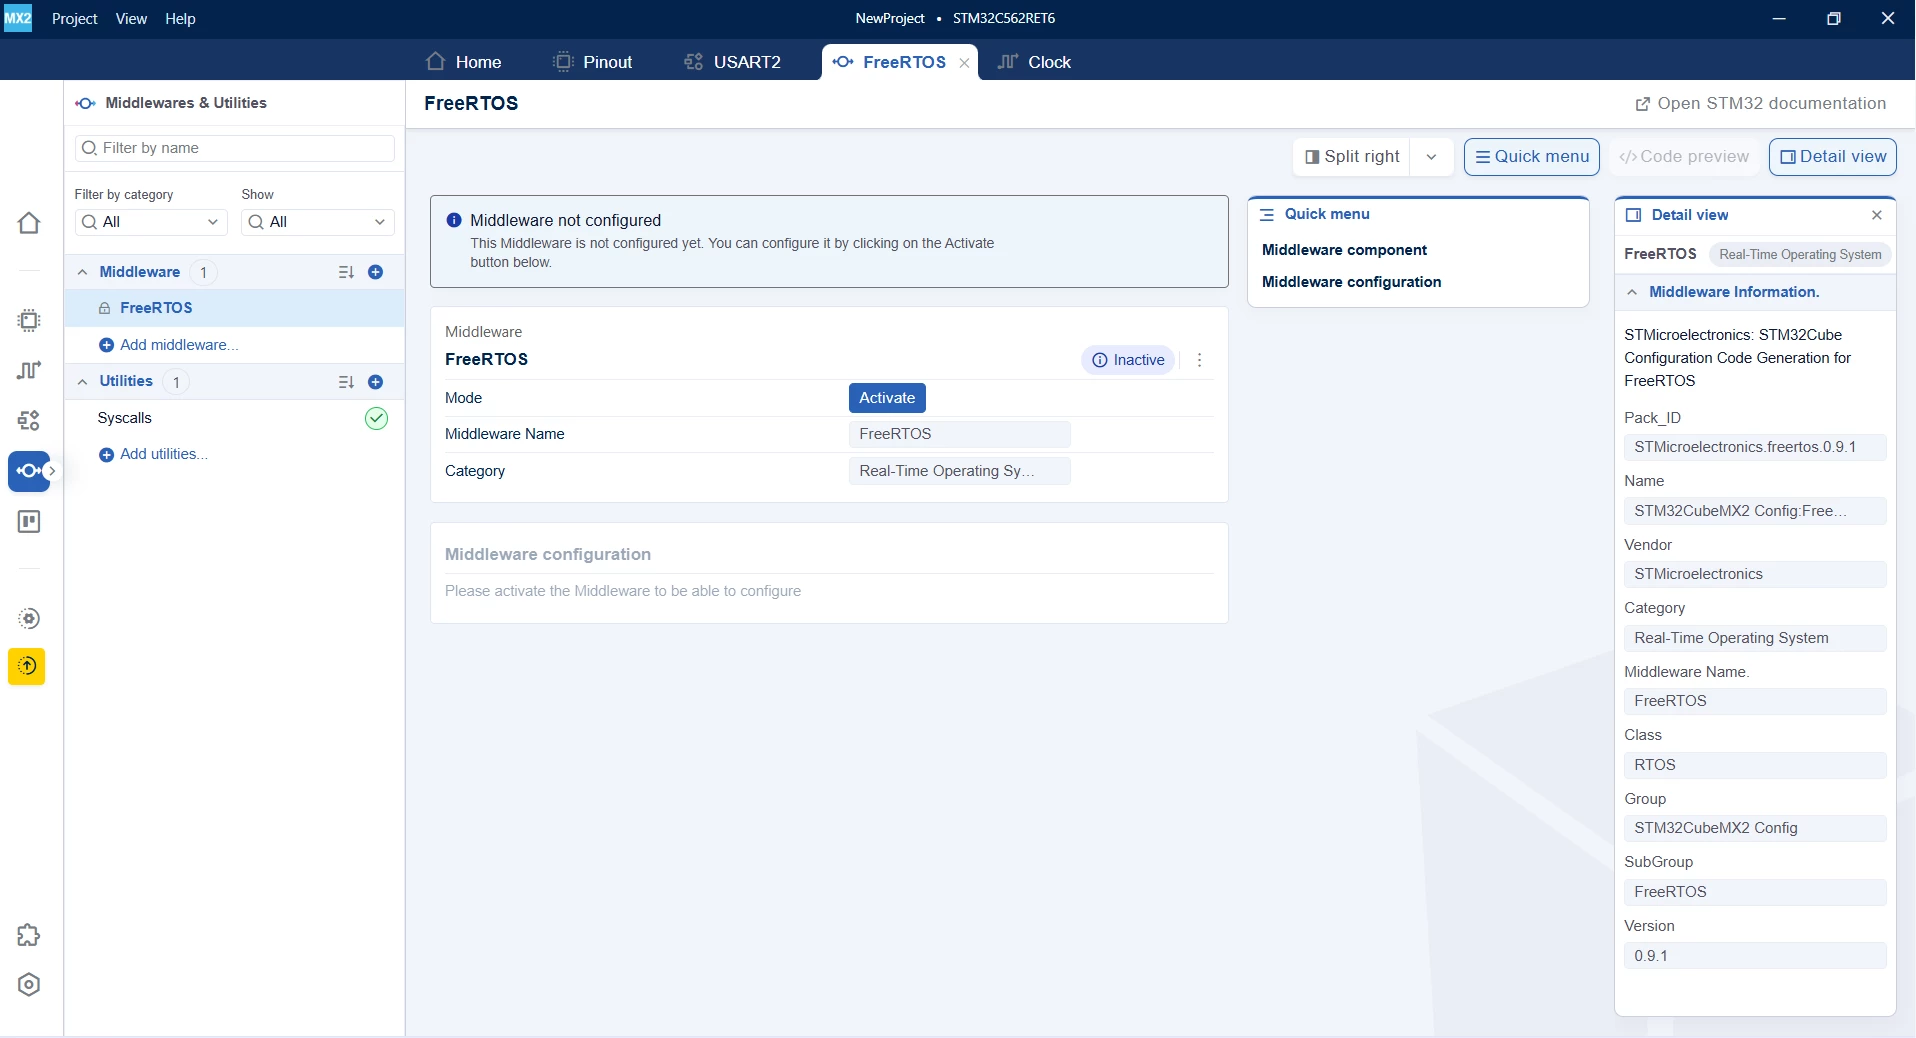Click the Vendor STMicroelectronics field

click(1755, 574)
